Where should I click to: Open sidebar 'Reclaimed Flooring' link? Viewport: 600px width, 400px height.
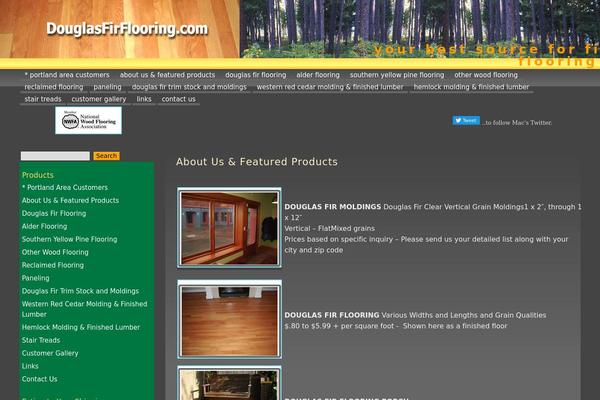coord(53,265)
